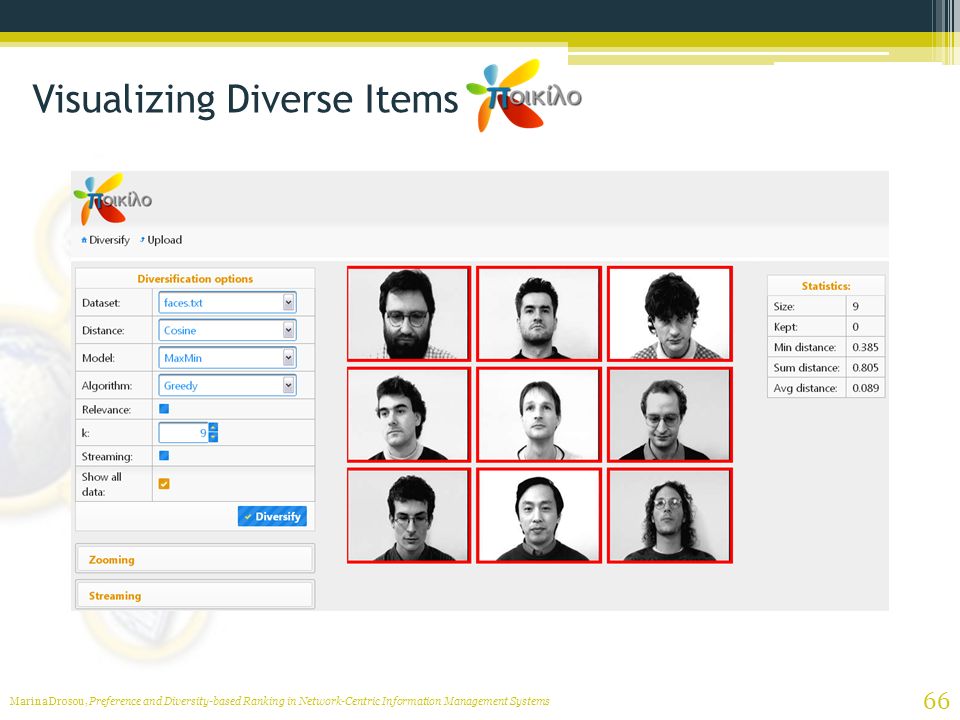Open the Distance dropdown showing Cosine

(227, 330)
